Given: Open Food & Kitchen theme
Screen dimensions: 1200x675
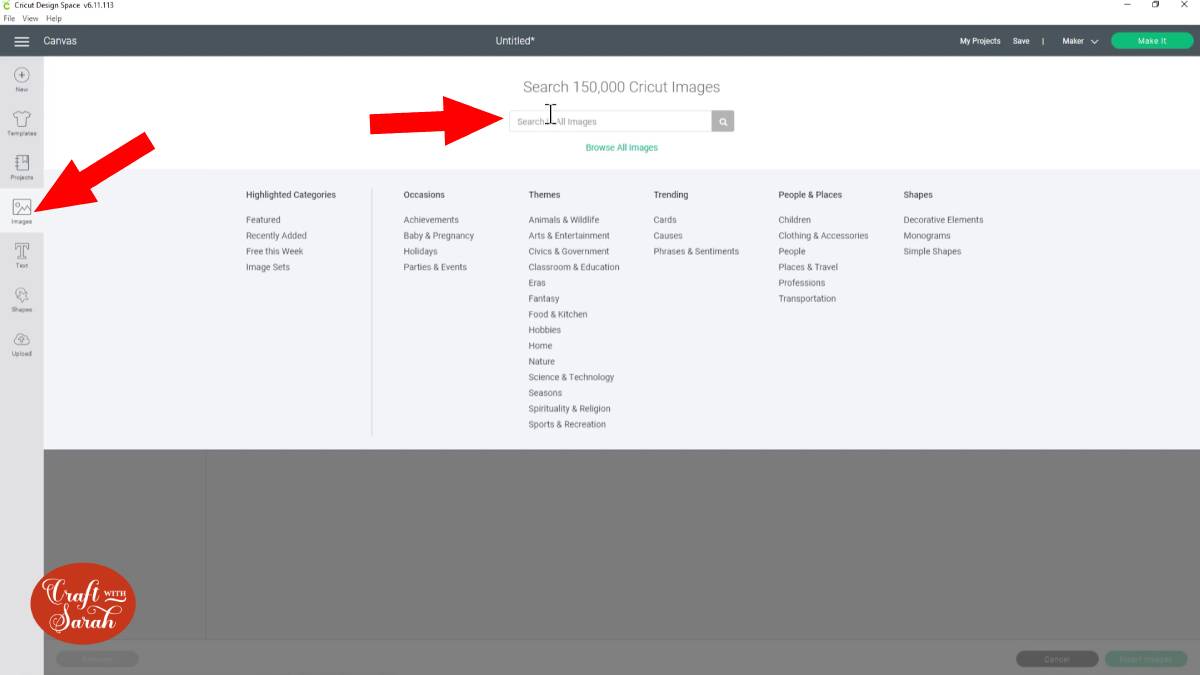Looking at the screenshot, I should click(x=558, y=314).
